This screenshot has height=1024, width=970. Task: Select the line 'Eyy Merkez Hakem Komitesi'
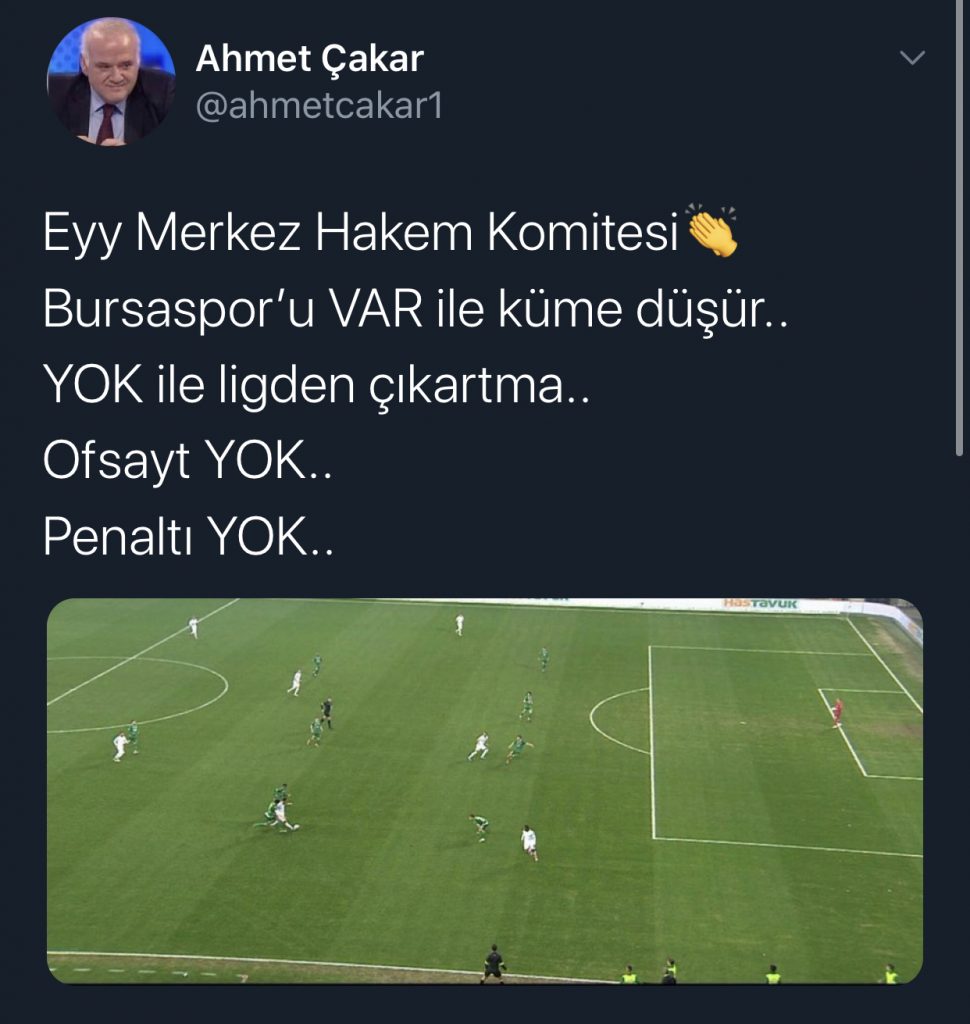point(361,232)
